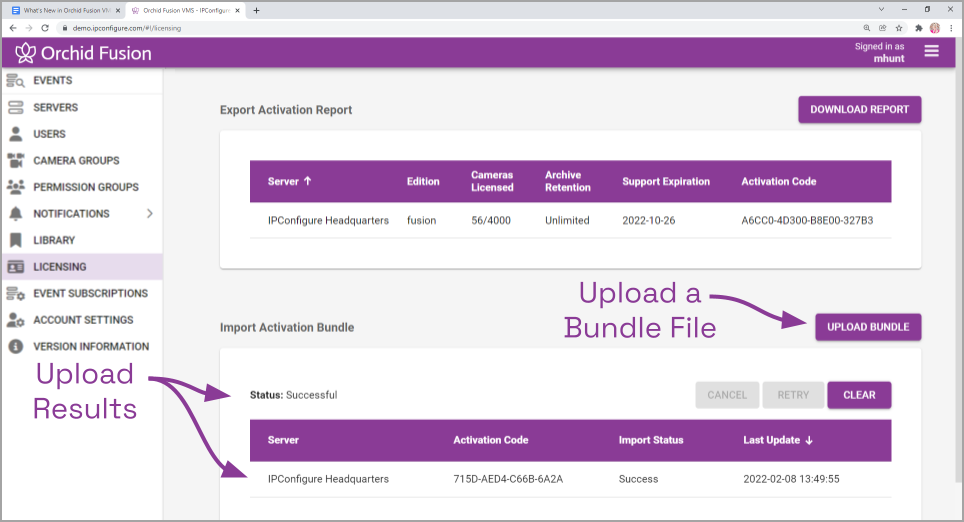
Task: Open the Events sidebar icon
Action: coord(15,81)
